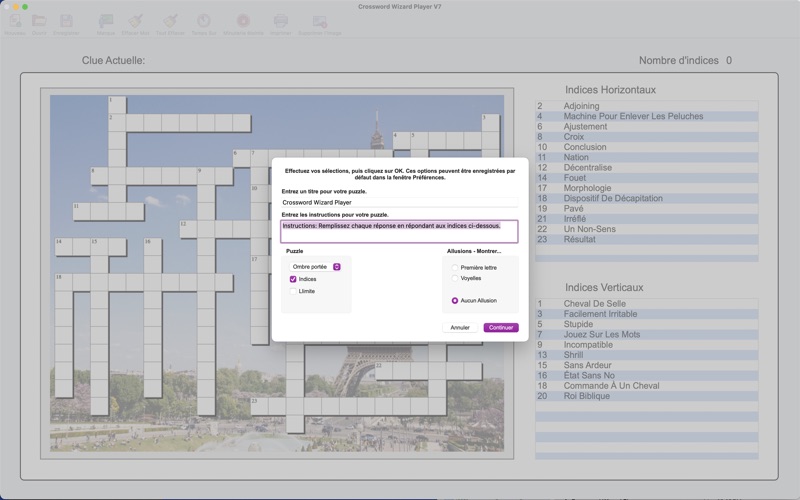
Task: Select horizontal clue 12 Décentralise
Action: click(646, 167)
